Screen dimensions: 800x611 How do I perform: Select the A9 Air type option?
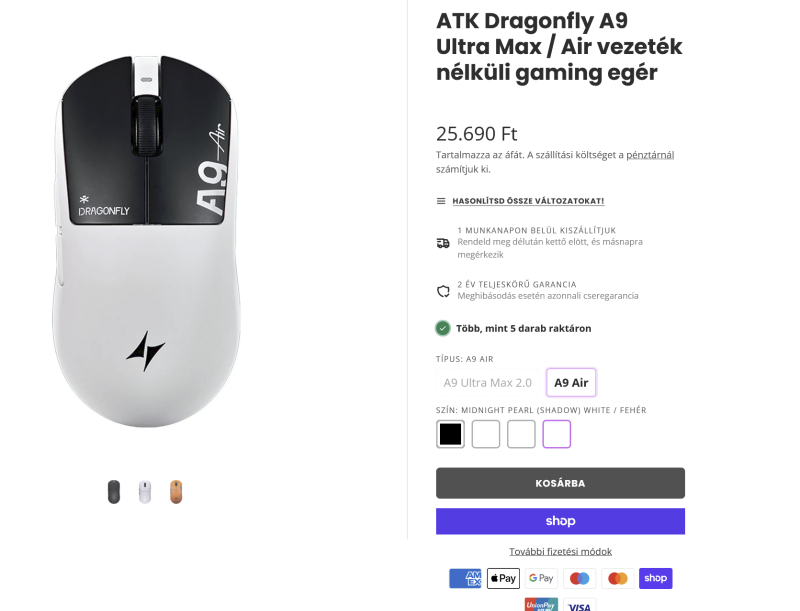[x=571, y=383]
